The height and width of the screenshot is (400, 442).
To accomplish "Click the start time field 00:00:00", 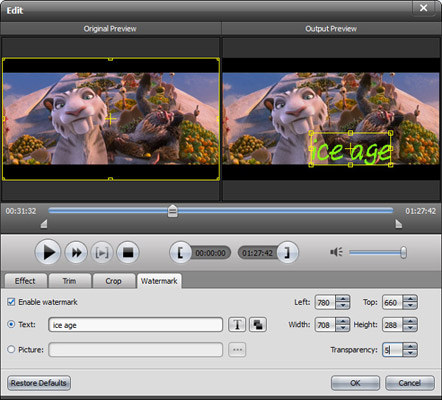I will 210,253.
